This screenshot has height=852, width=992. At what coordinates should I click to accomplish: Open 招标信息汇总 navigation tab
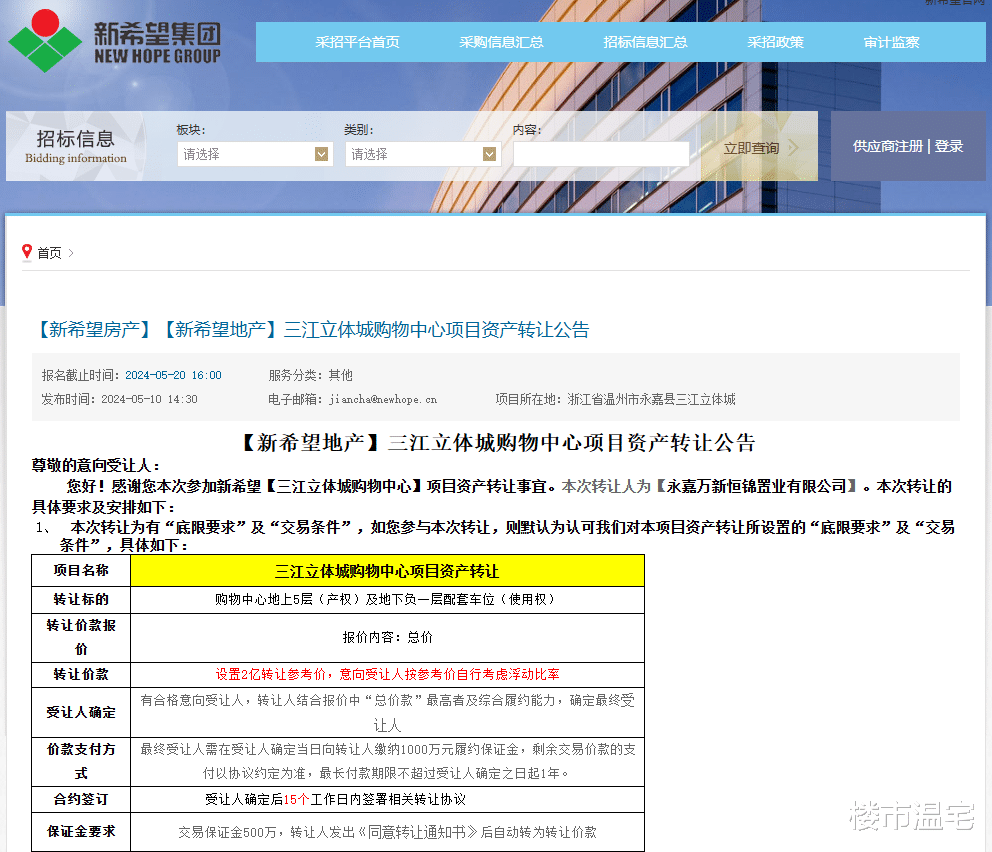click(x=645, y=42)
